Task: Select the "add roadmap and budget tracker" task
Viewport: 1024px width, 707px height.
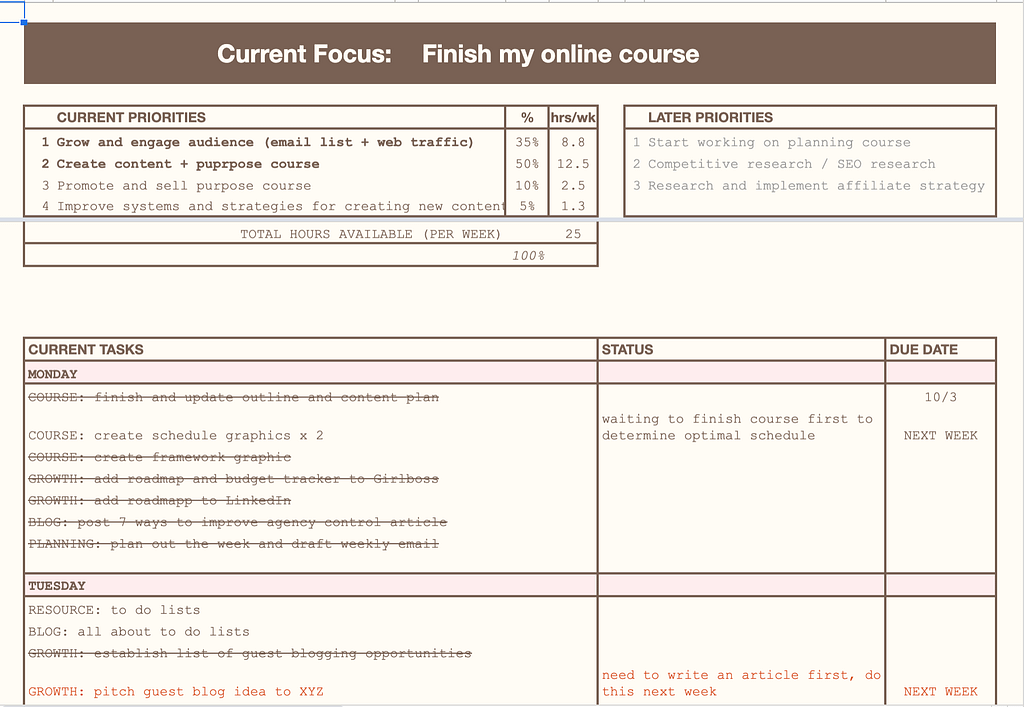Action: pyautogui.click(x=233, y=479)
